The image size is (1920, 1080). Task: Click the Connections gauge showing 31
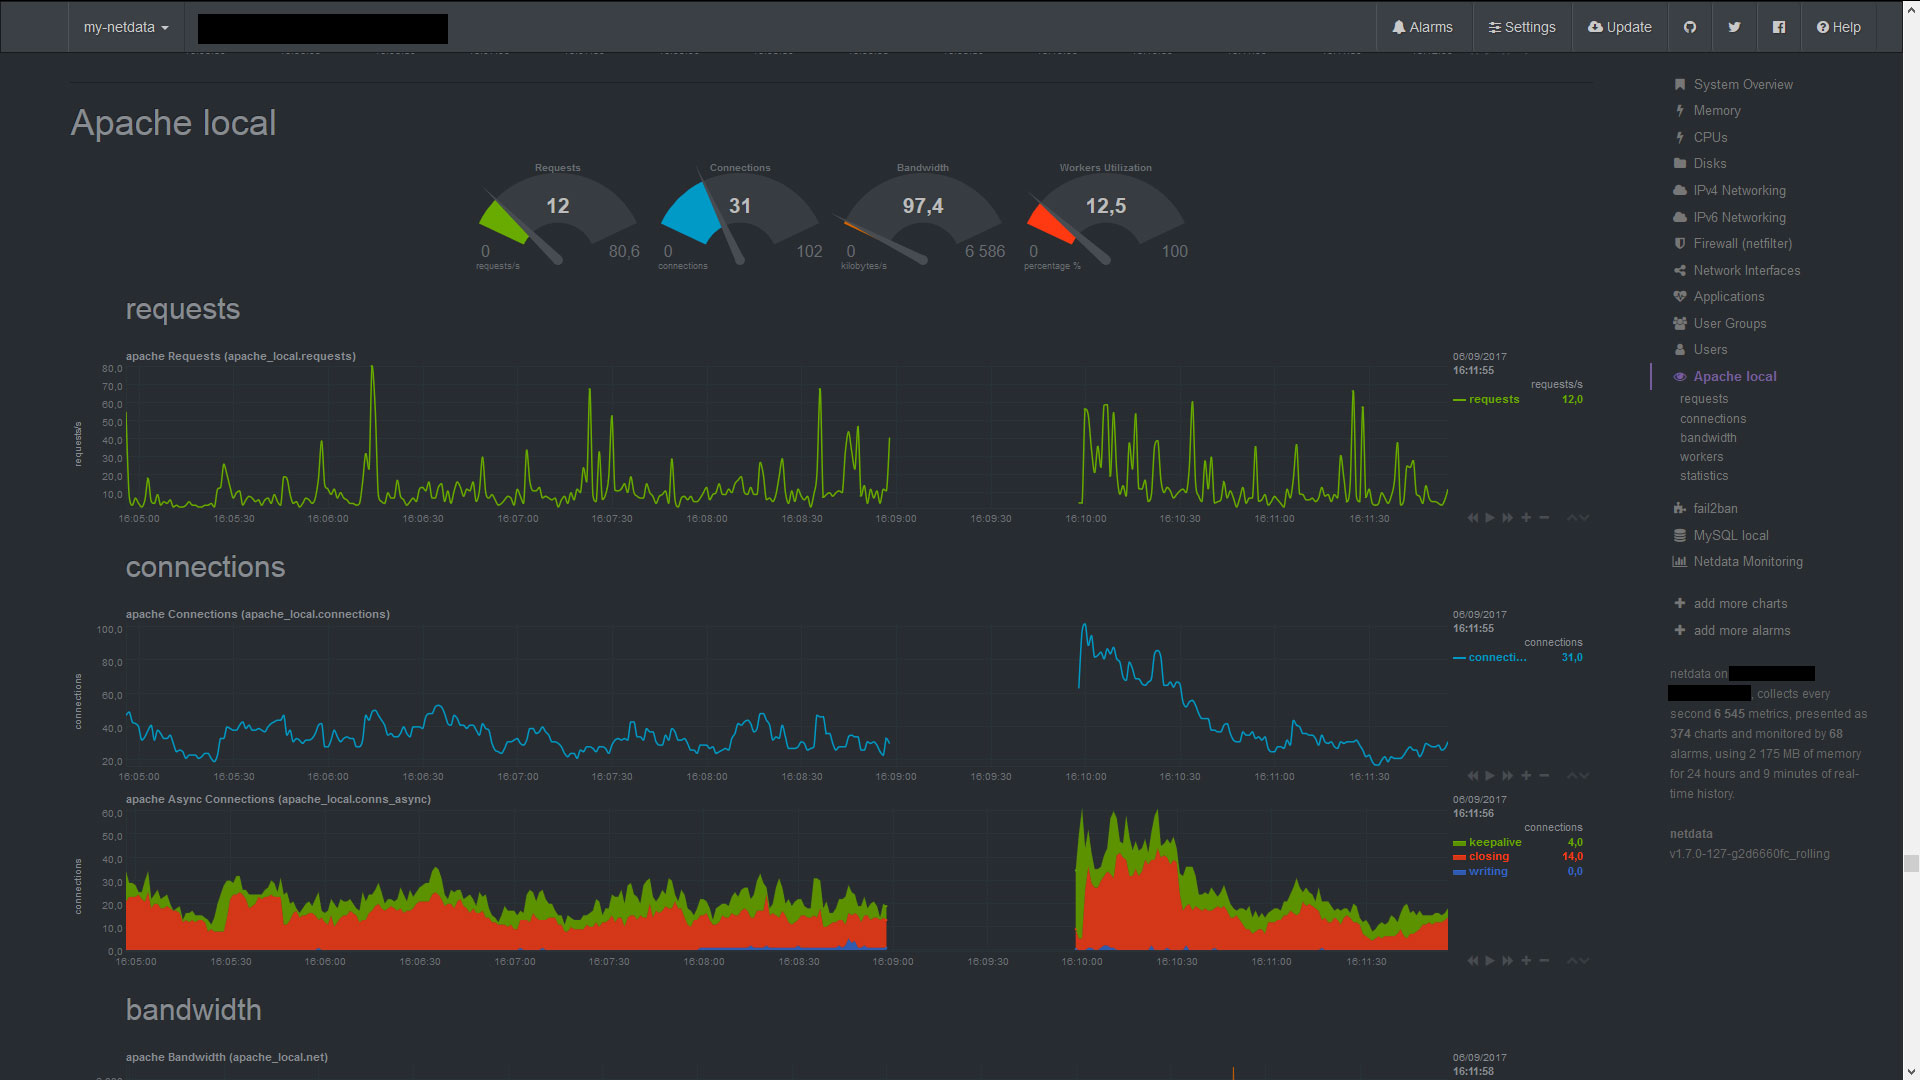(x=740, y=217)
